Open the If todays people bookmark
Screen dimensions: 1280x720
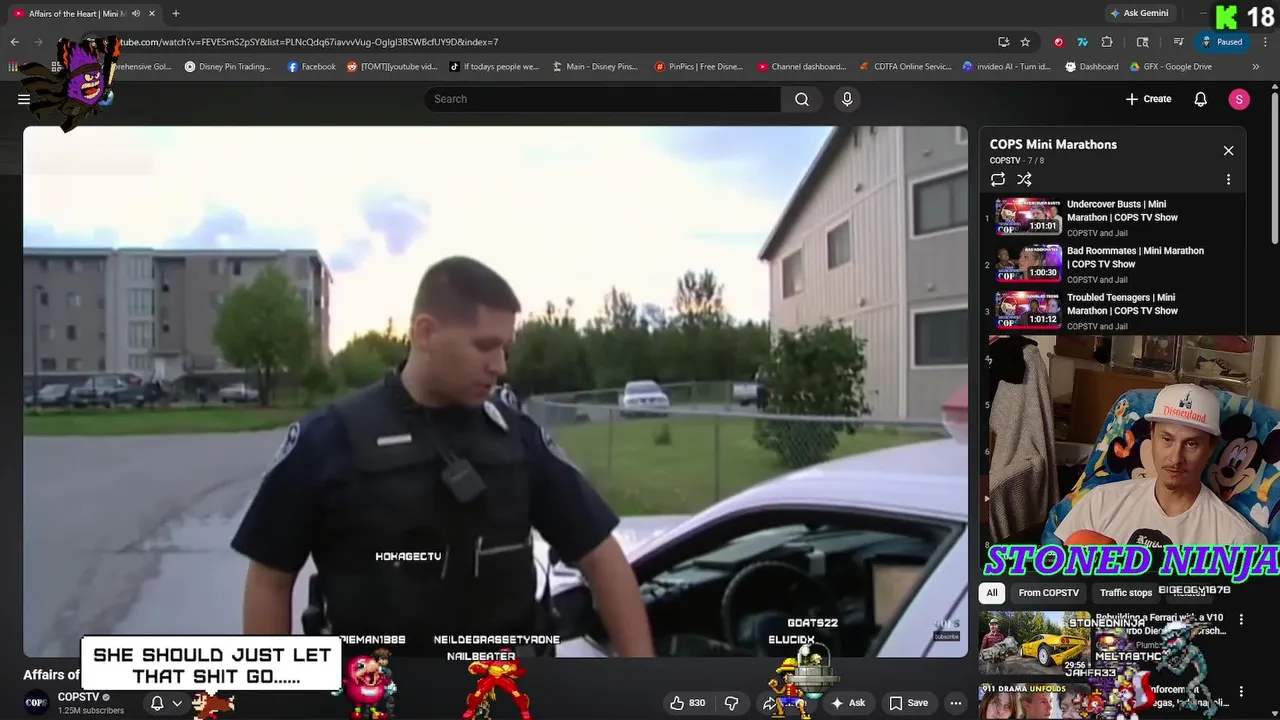[x=494, y=67]
